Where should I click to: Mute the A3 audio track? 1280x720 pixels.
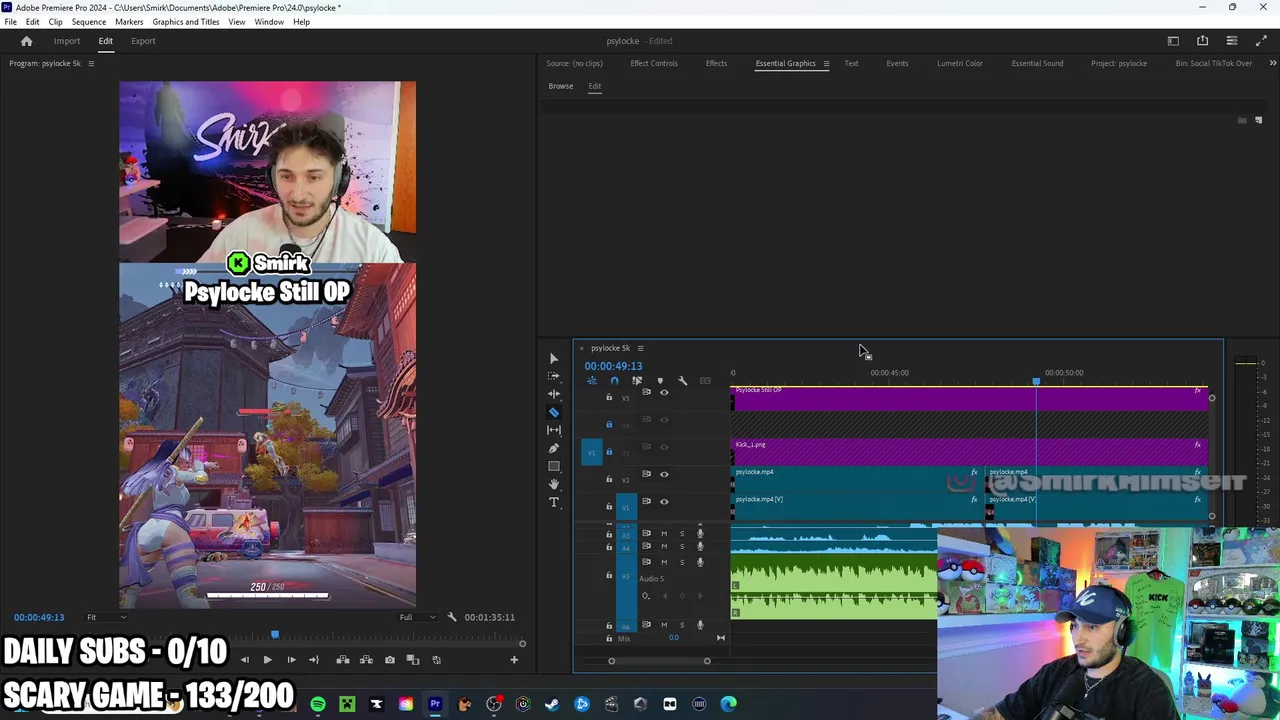[x=664, y=534]
